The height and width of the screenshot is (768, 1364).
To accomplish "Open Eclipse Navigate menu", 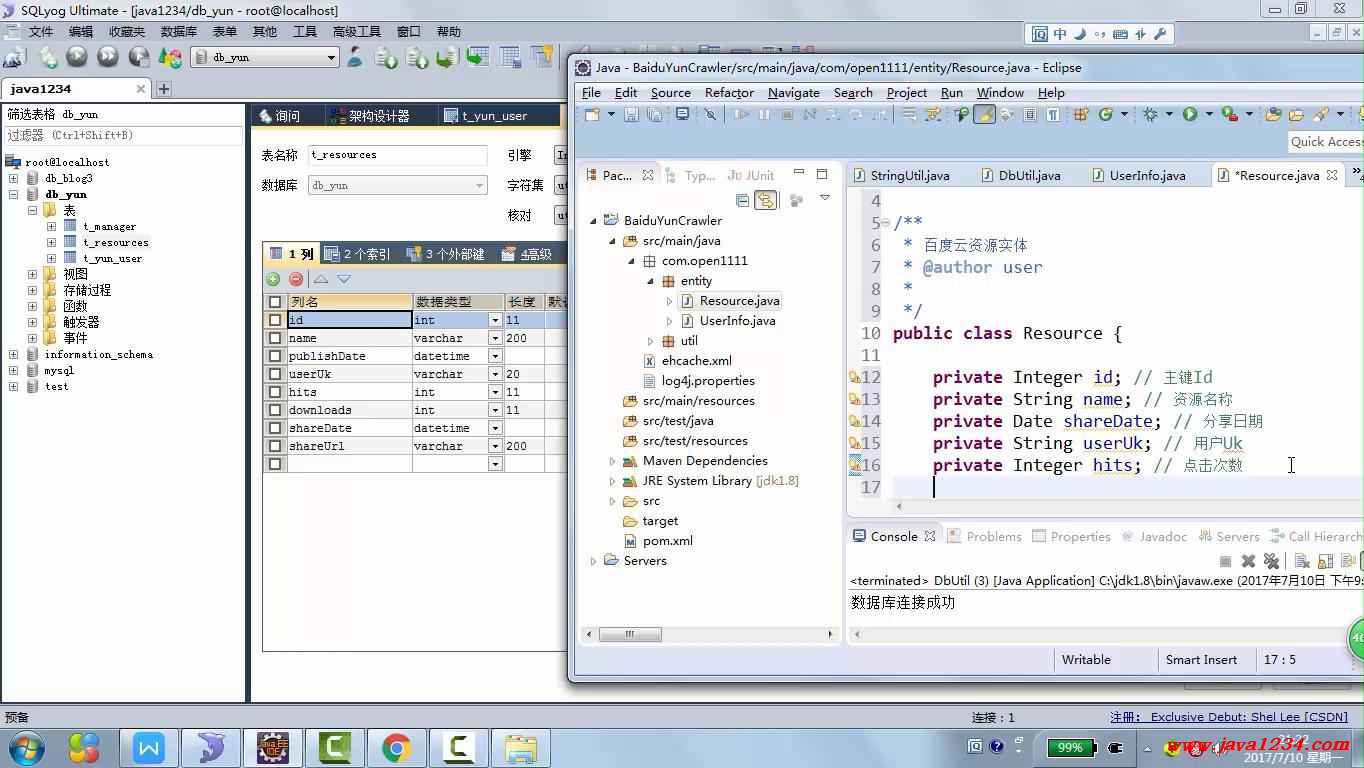I will click(794, 92).
